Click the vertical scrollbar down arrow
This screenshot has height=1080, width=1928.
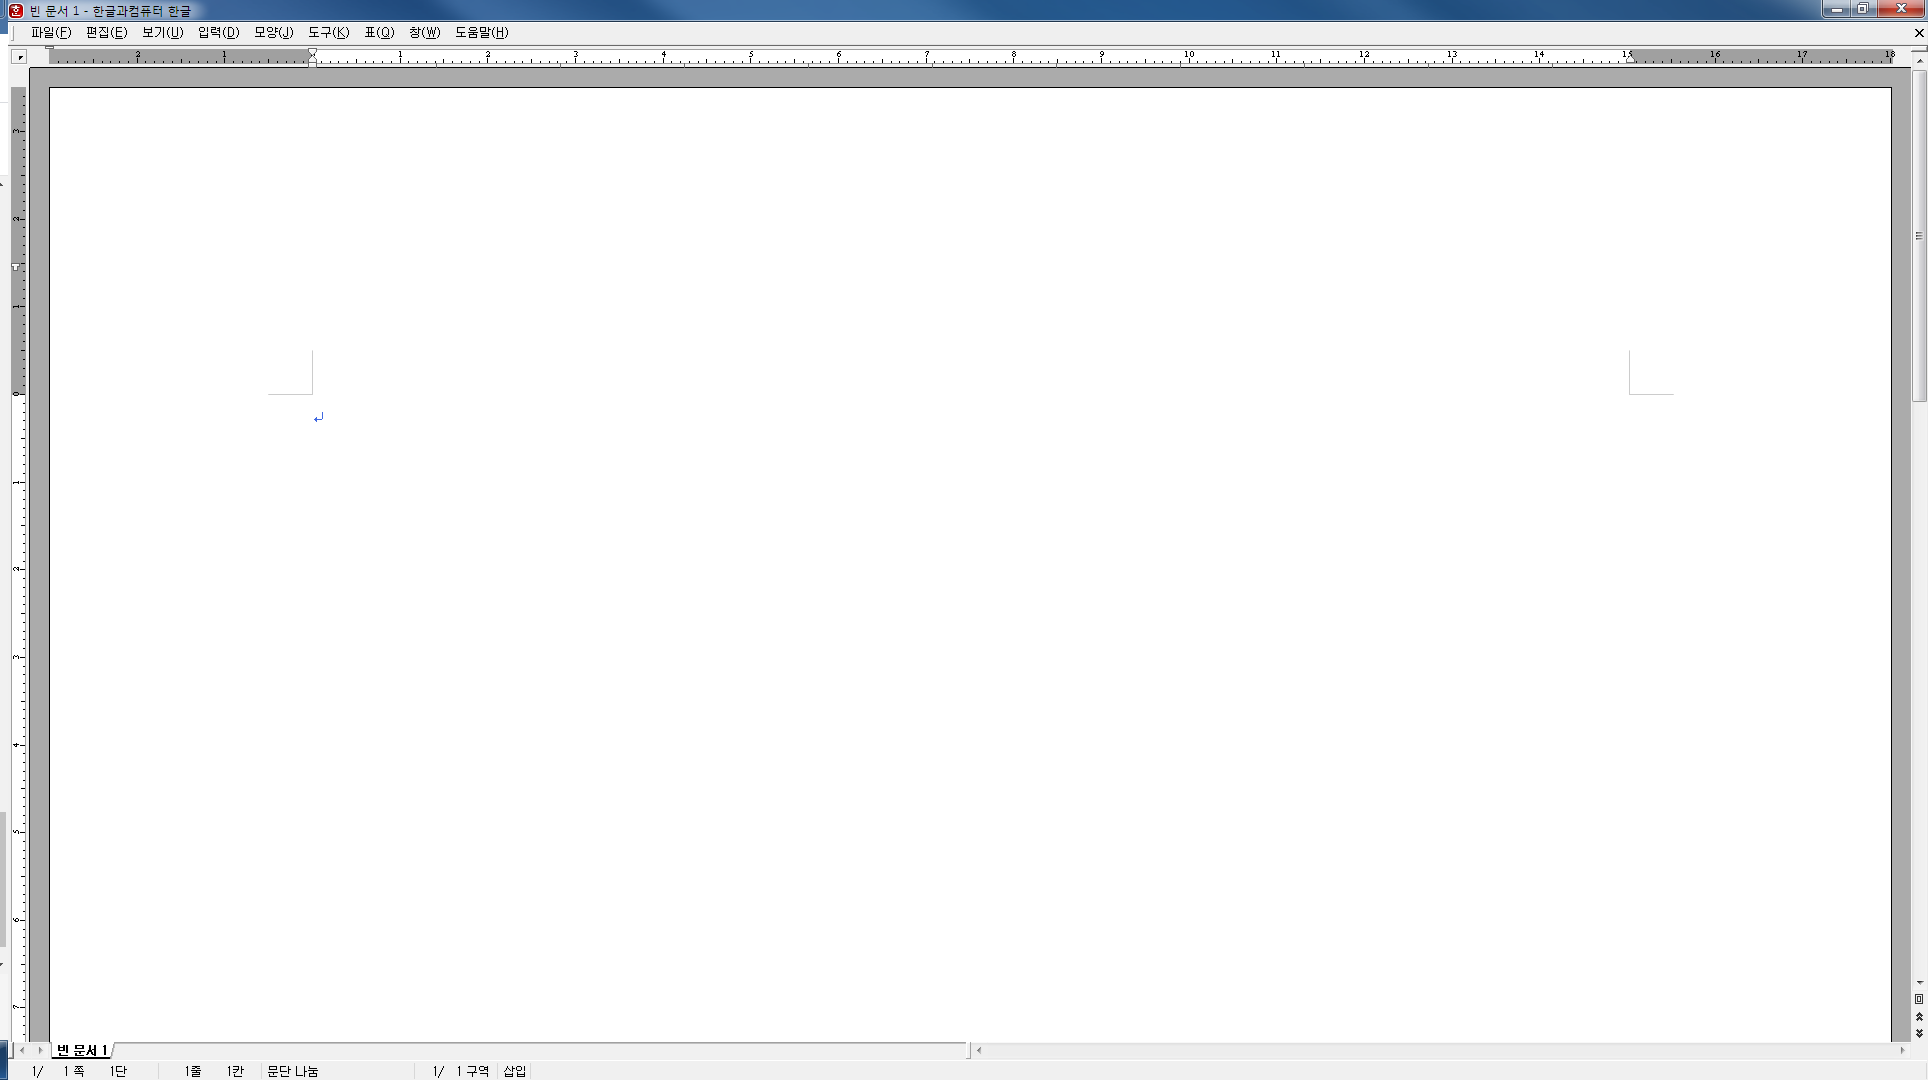point(1919,983)
